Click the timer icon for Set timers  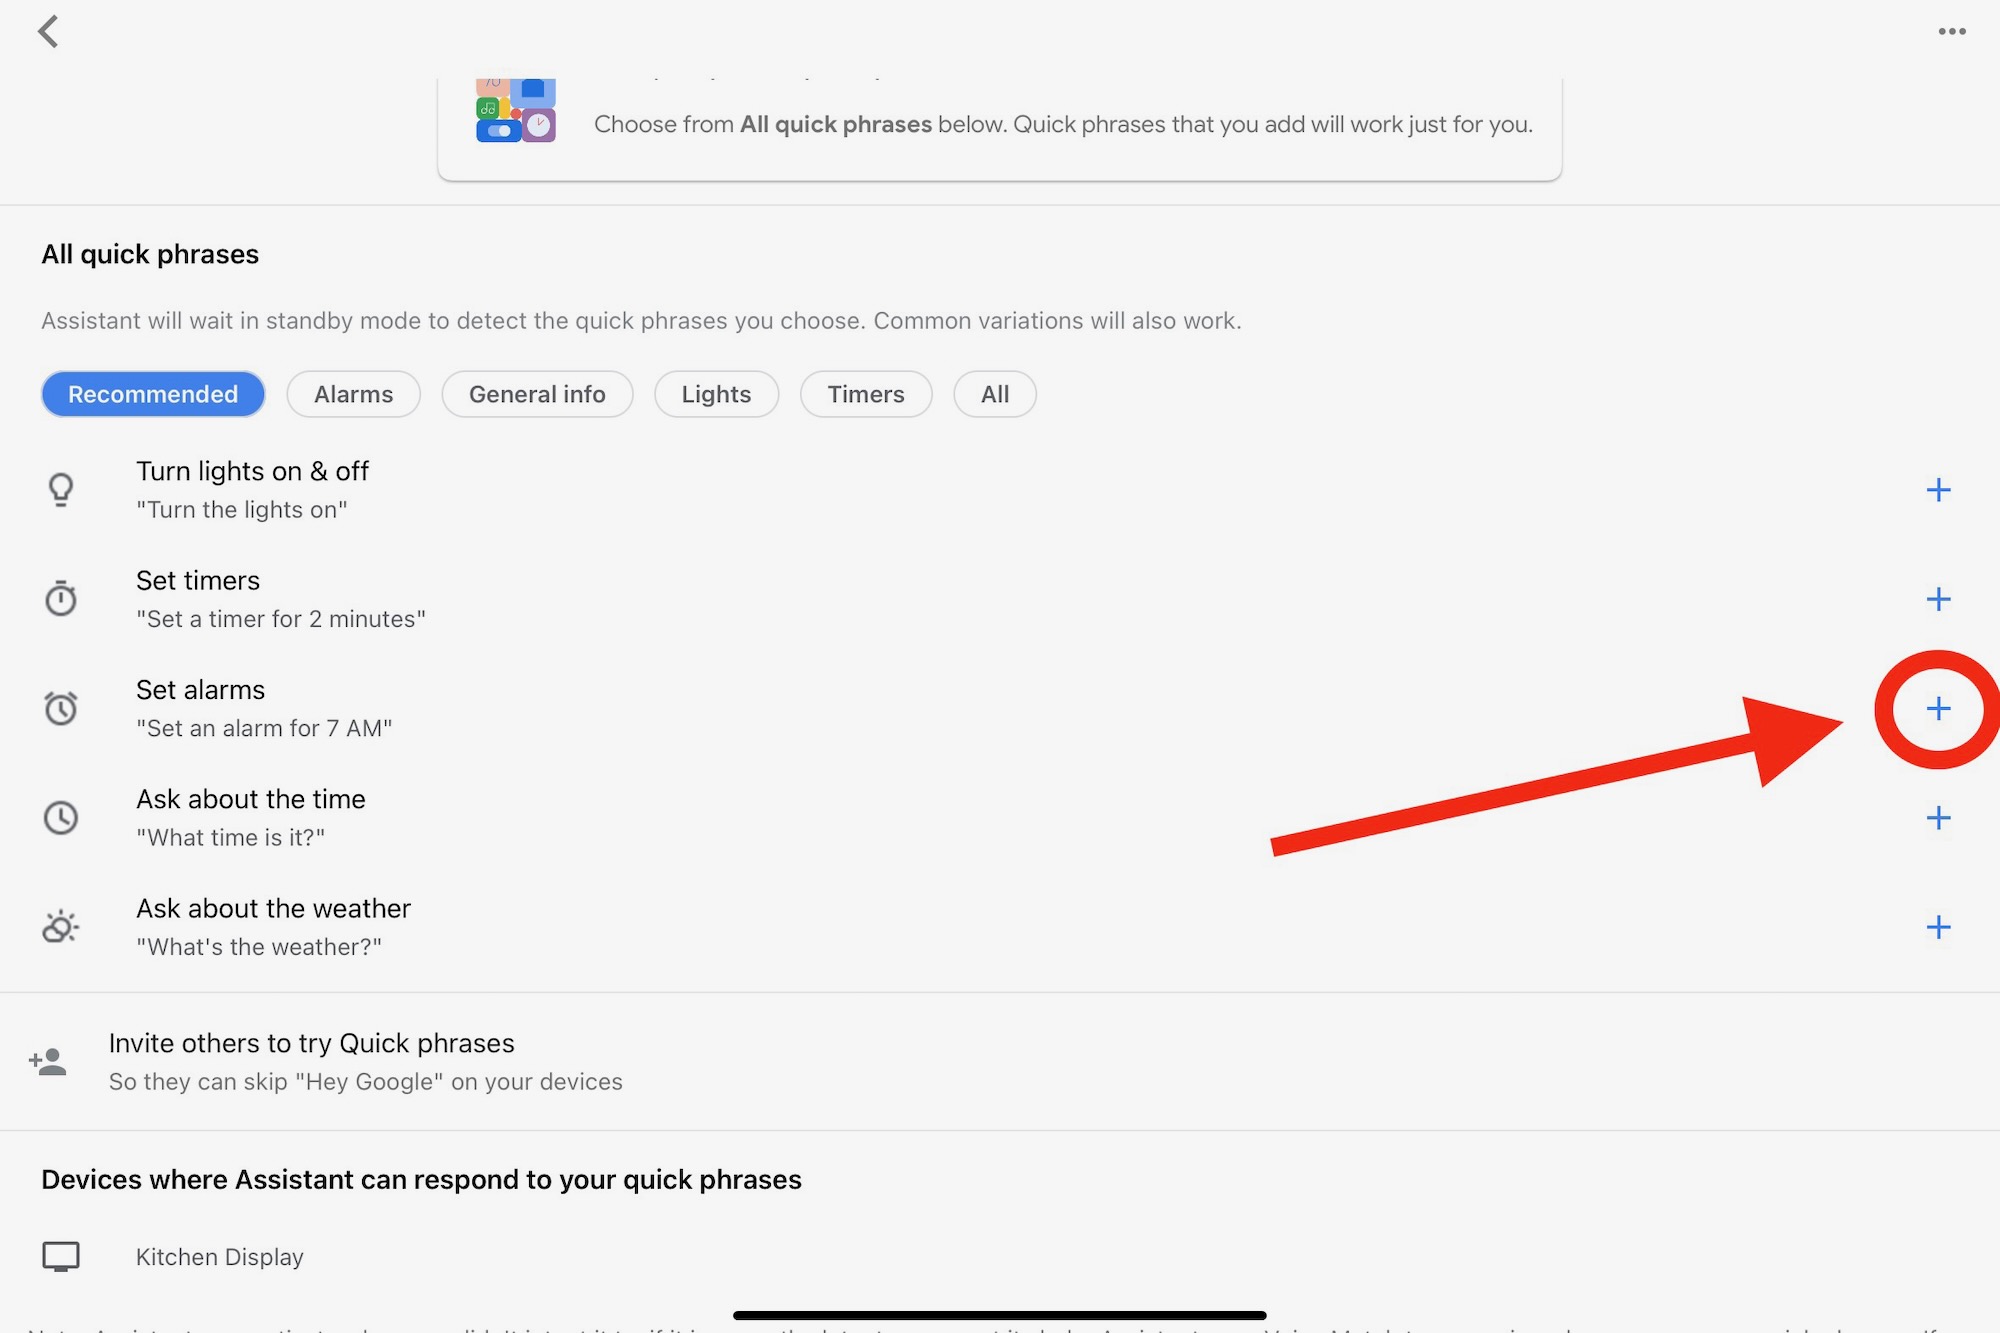59,598
